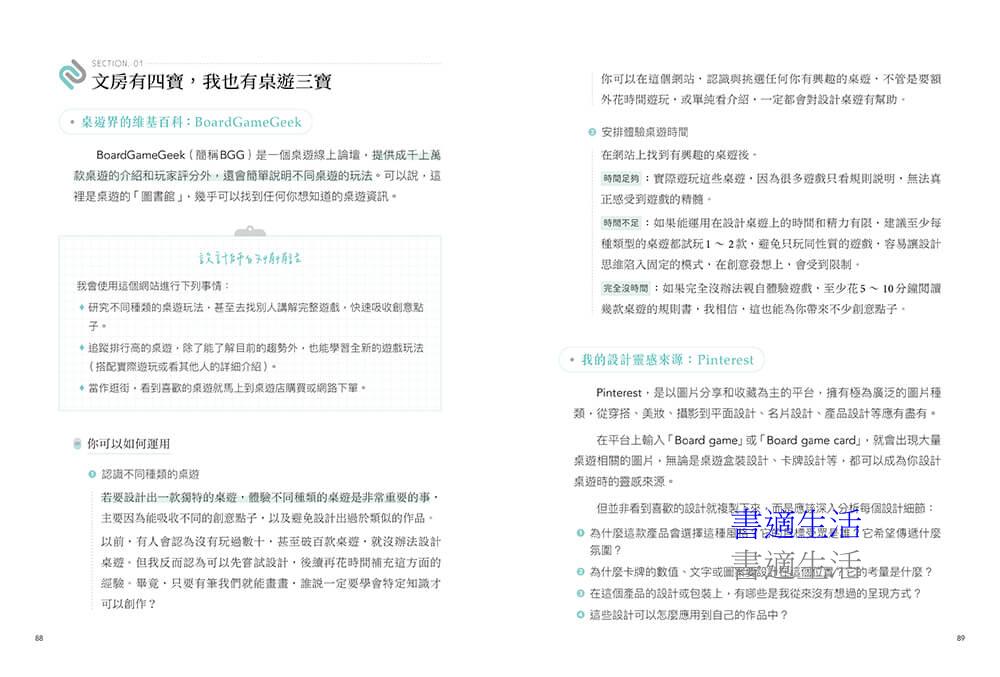Viewport: 1000px width, 677px height.
Task: Click the numbered bullet before "為什麼這款產品會選擇"
Action: [x=580, y=533]
